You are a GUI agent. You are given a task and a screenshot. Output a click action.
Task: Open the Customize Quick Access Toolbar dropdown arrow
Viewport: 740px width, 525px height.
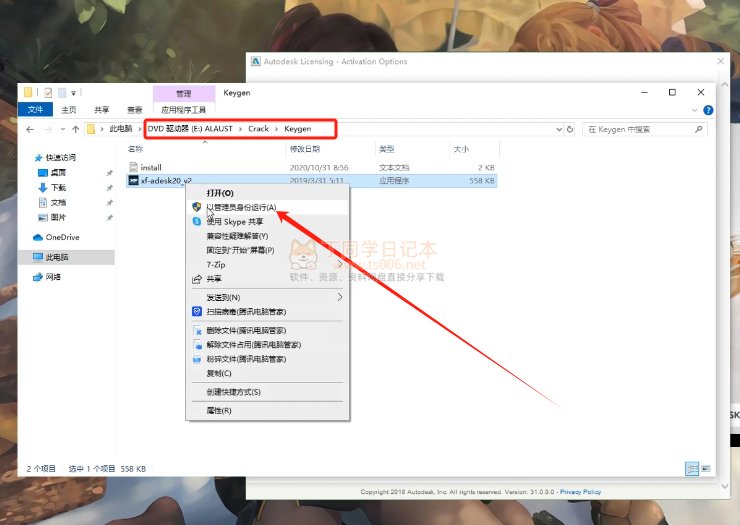(74, 93)
